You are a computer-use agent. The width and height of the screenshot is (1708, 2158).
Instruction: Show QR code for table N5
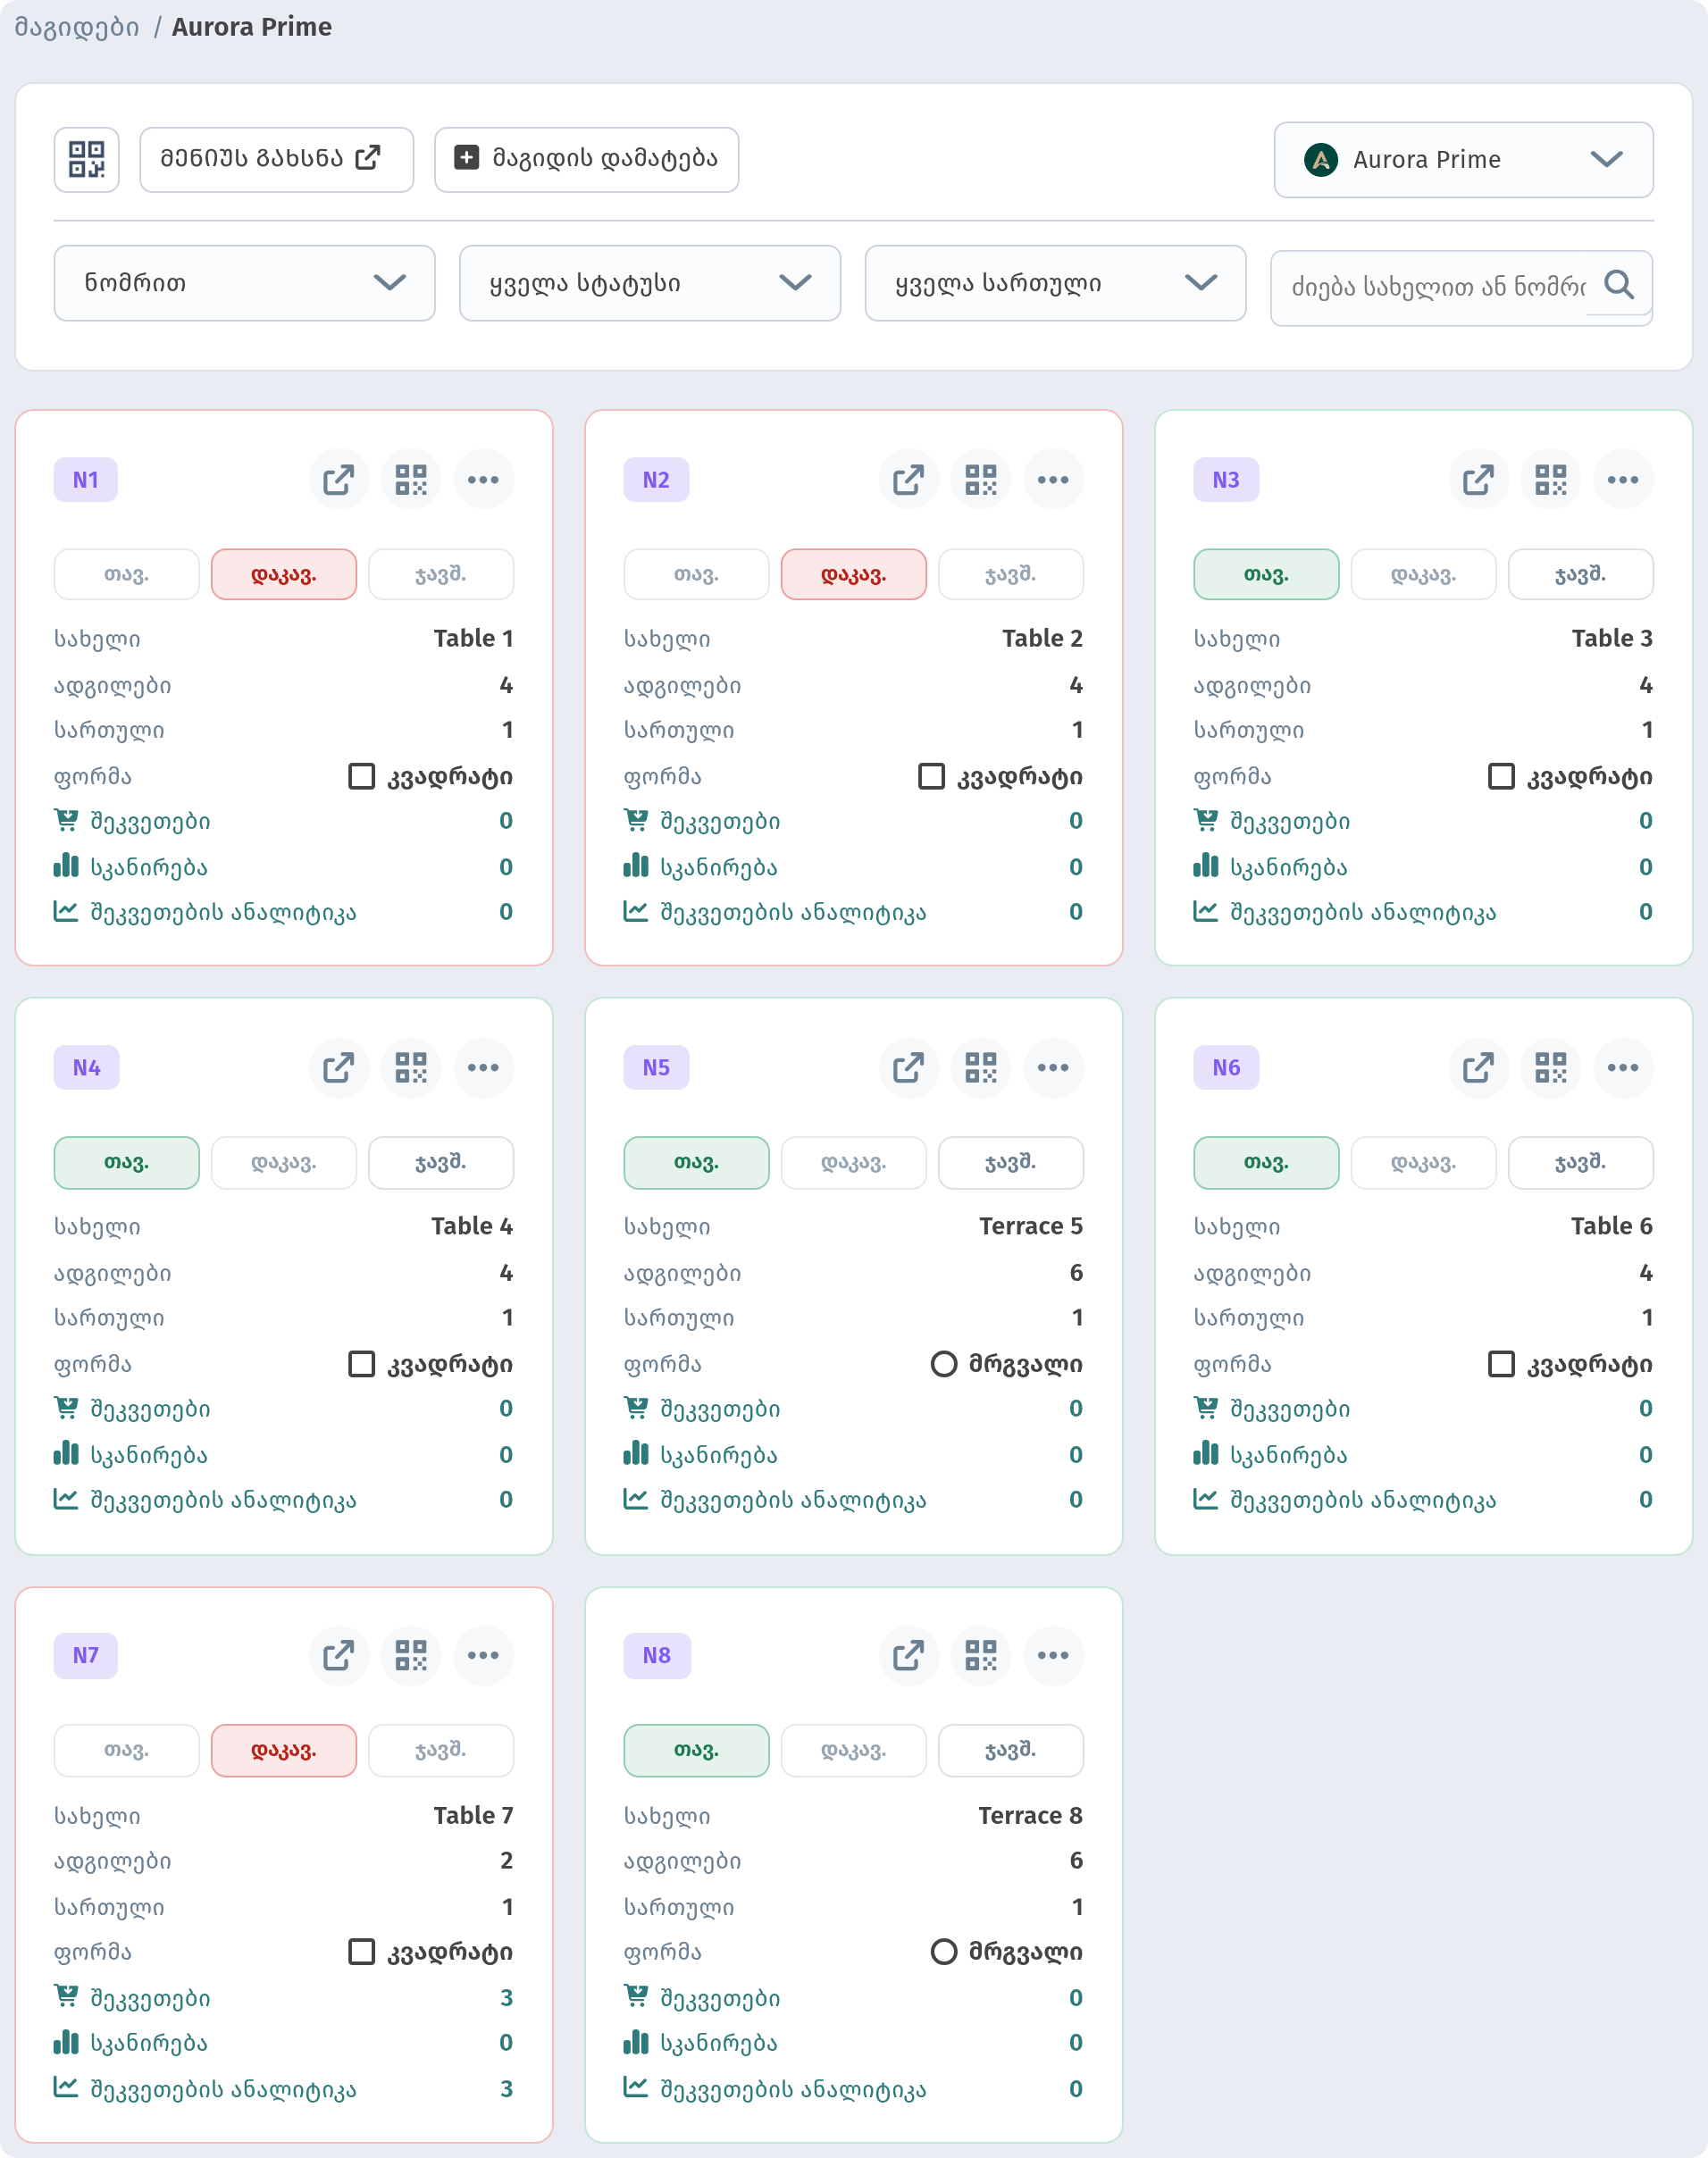pyautogui.click(x=981, y=1068)
